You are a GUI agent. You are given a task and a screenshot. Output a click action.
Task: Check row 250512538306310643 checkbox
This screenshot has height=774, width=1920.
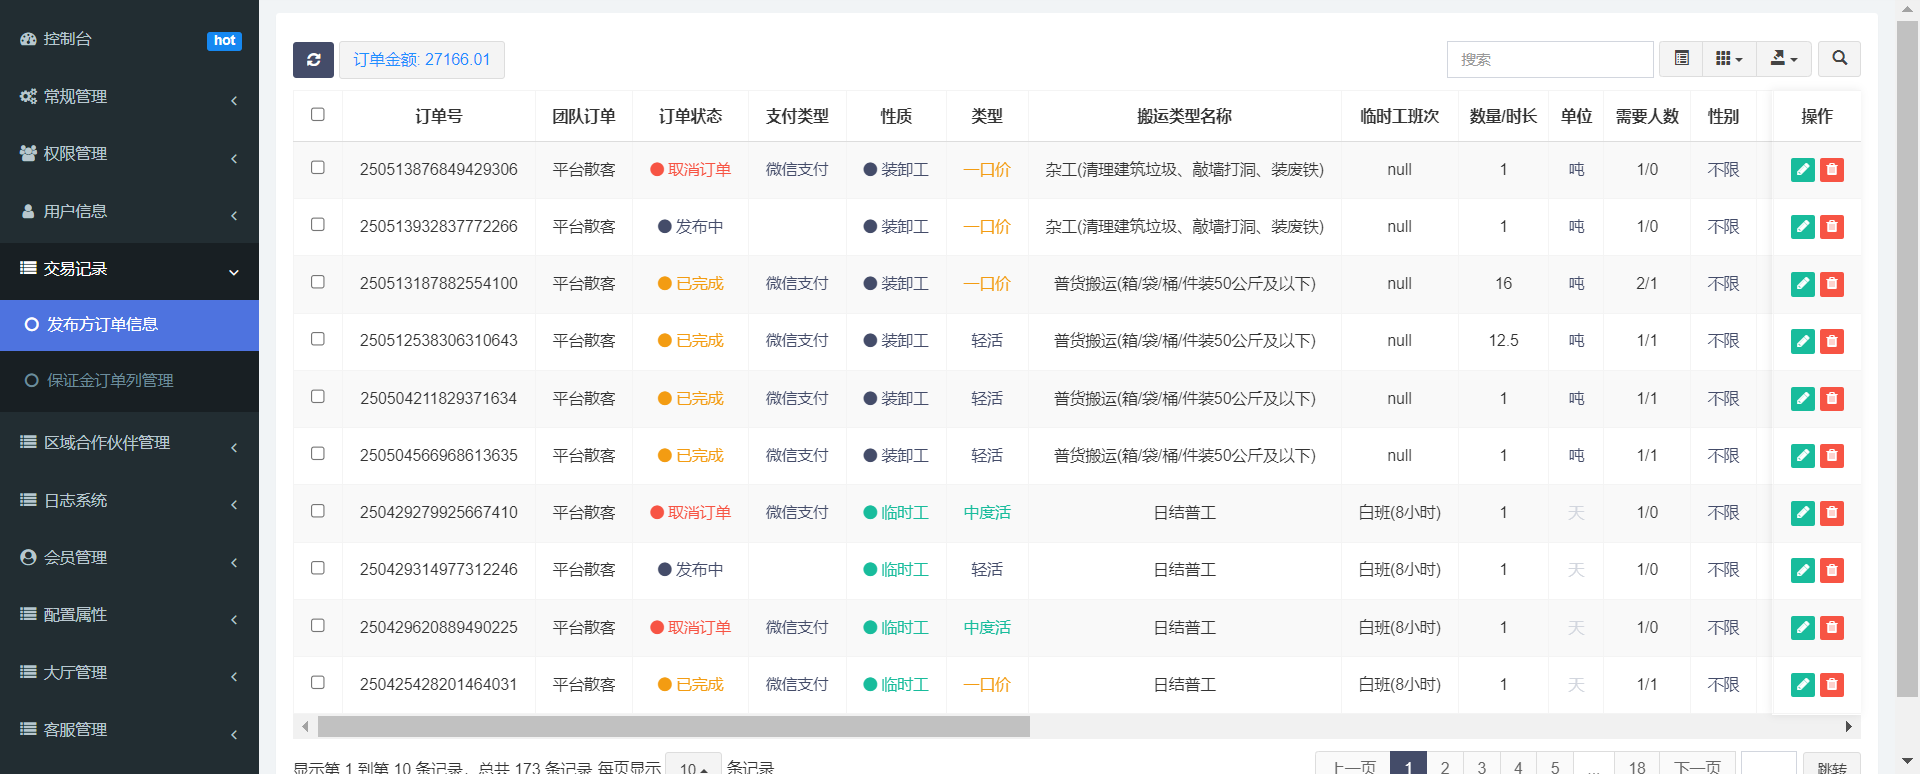click(x=318, y=339)
